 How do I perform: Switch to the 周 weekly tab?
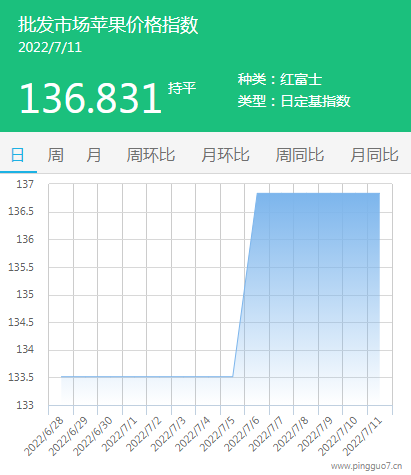(55, 155)
